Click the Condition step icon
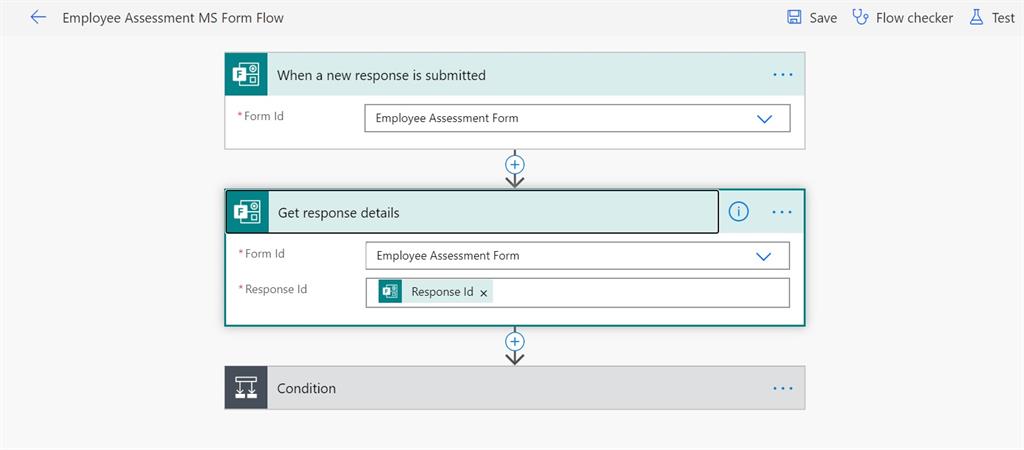 (x=246, y=388)
